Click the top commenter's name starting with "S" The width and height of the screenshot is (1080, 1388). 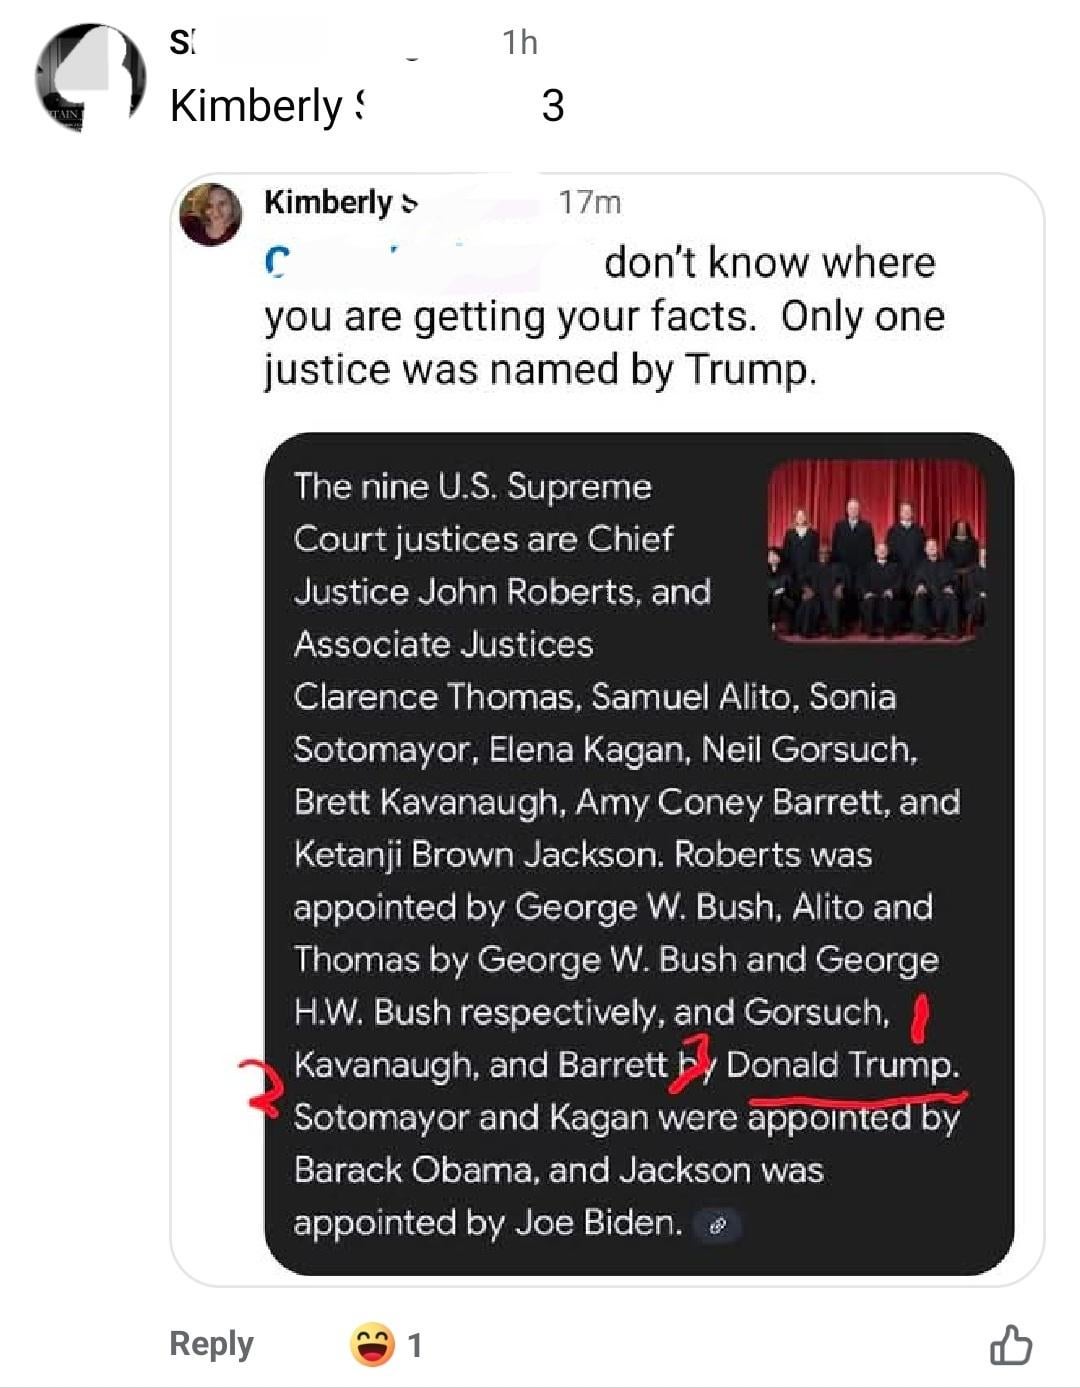click(x=182, y=43)
